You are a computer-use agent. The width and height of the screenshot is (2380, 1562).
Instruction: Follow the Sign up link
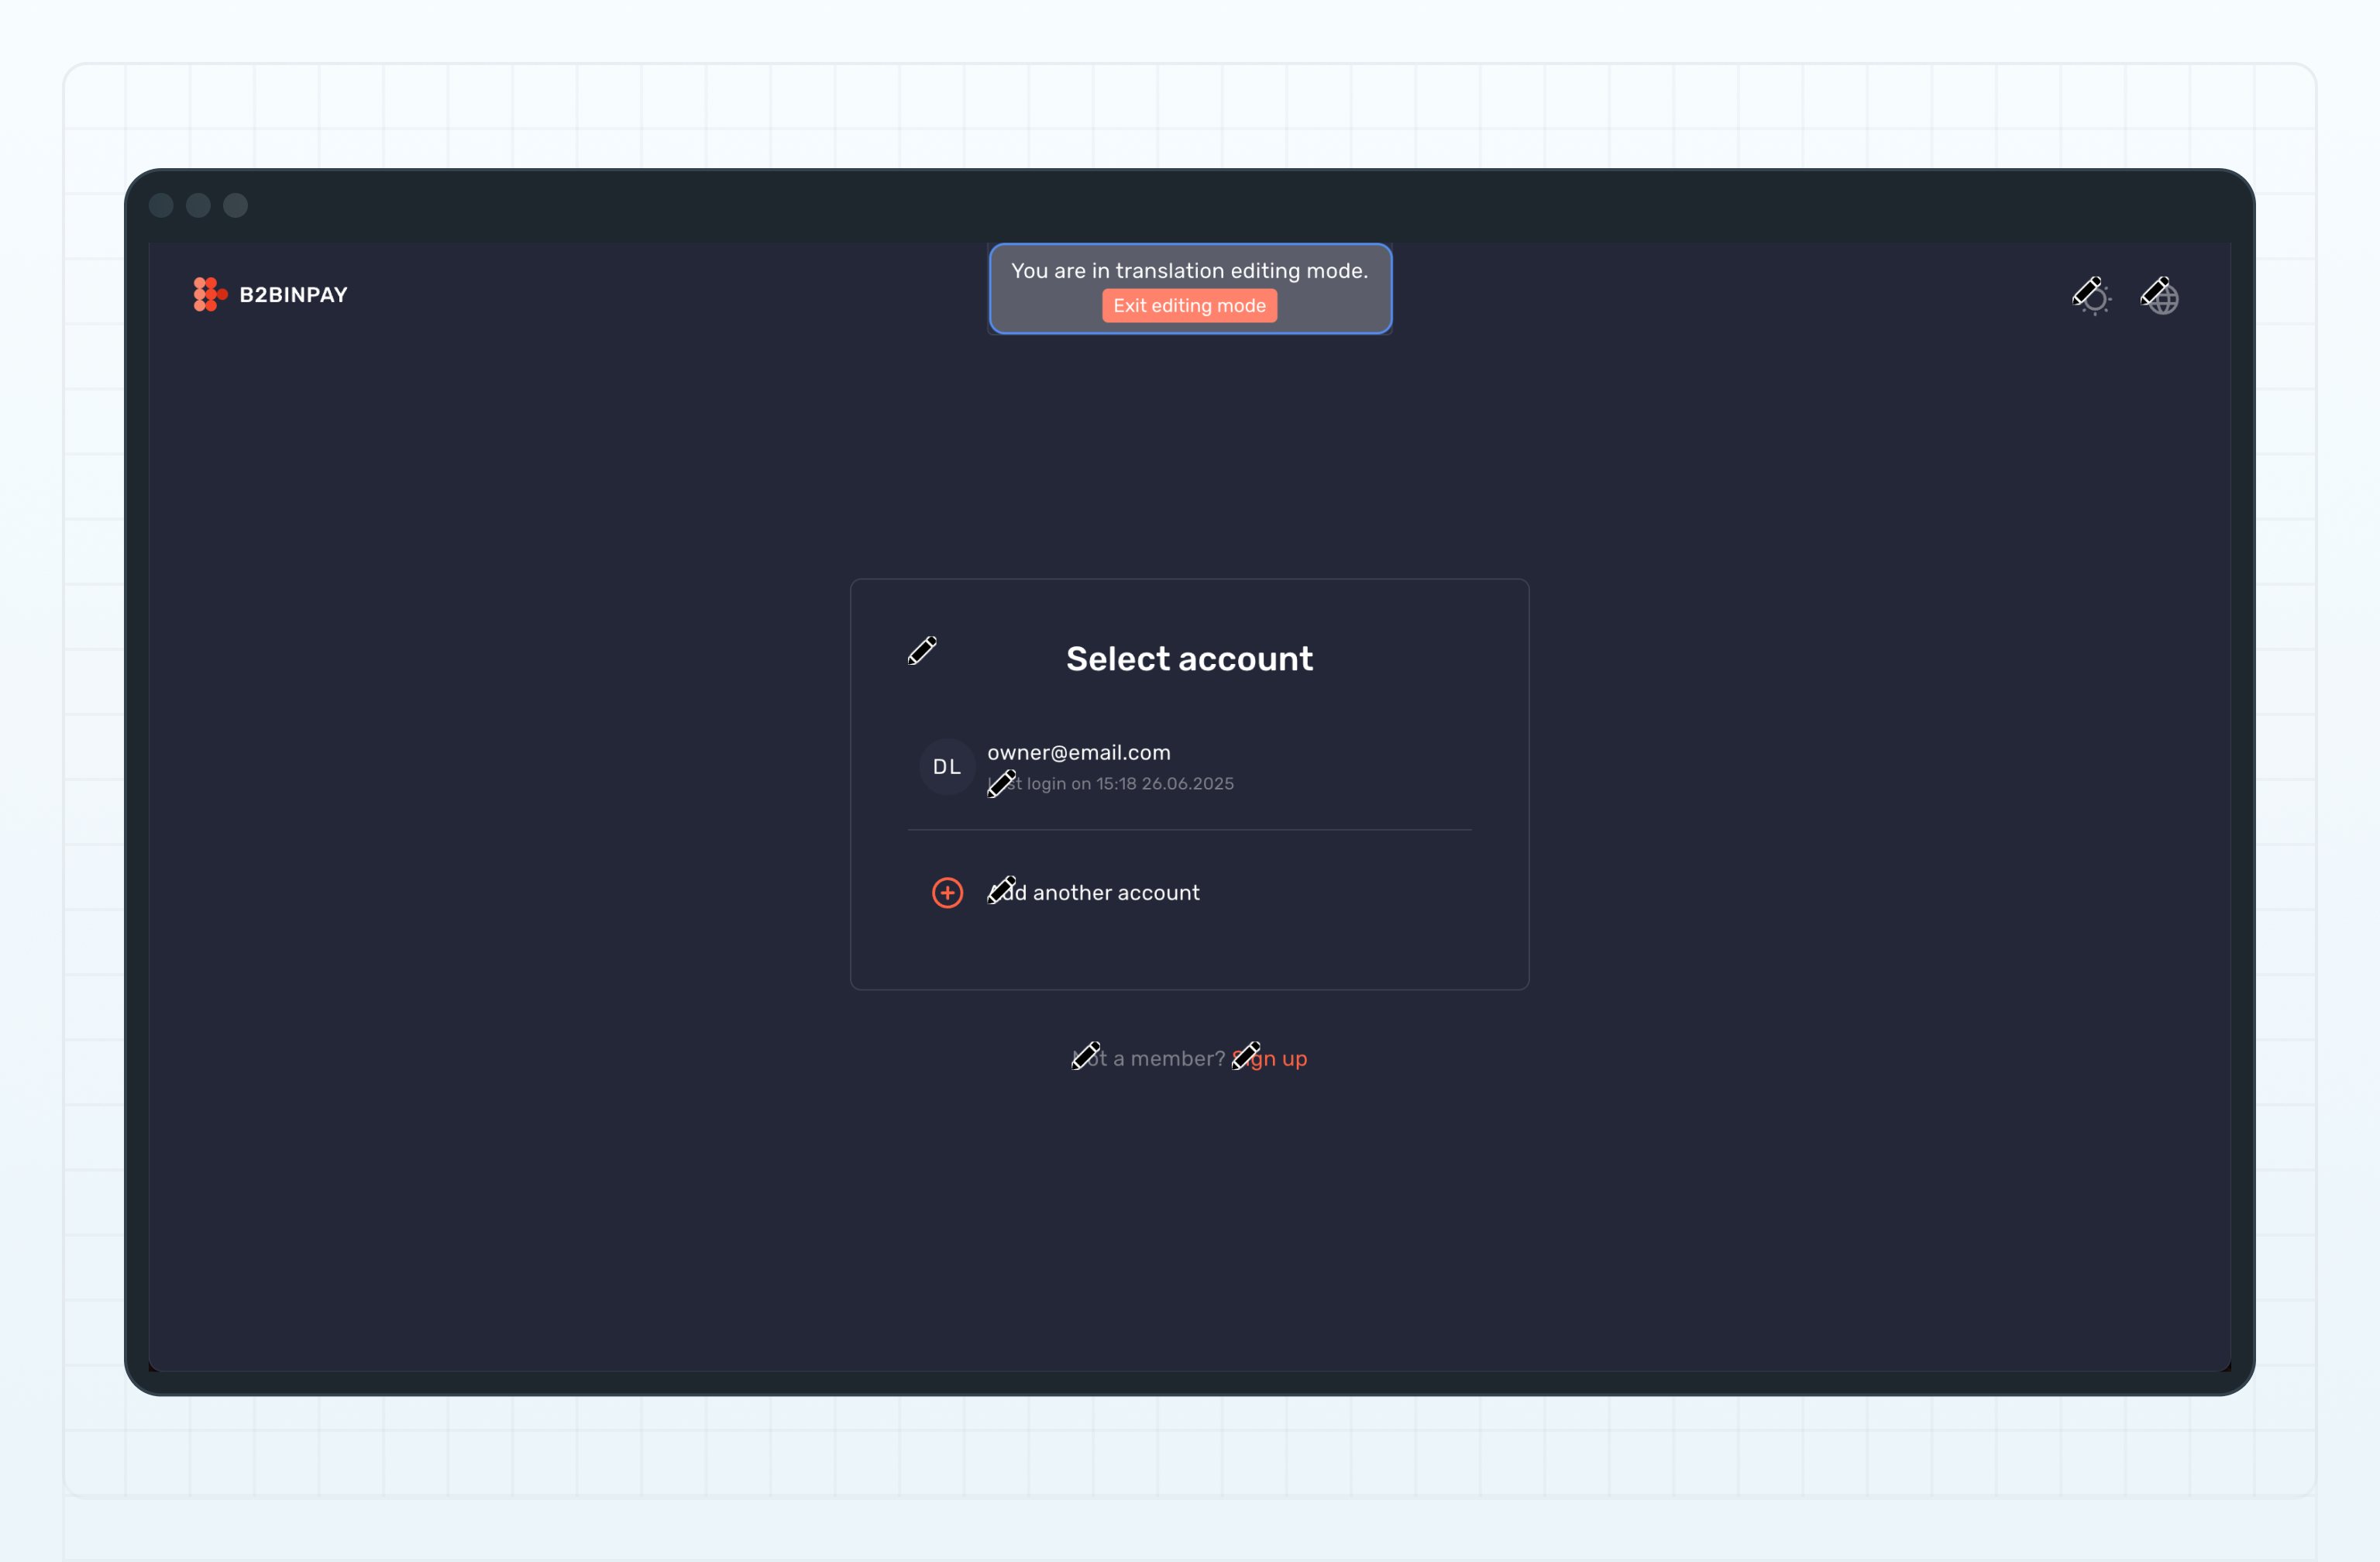(x=1287, y=1059)
